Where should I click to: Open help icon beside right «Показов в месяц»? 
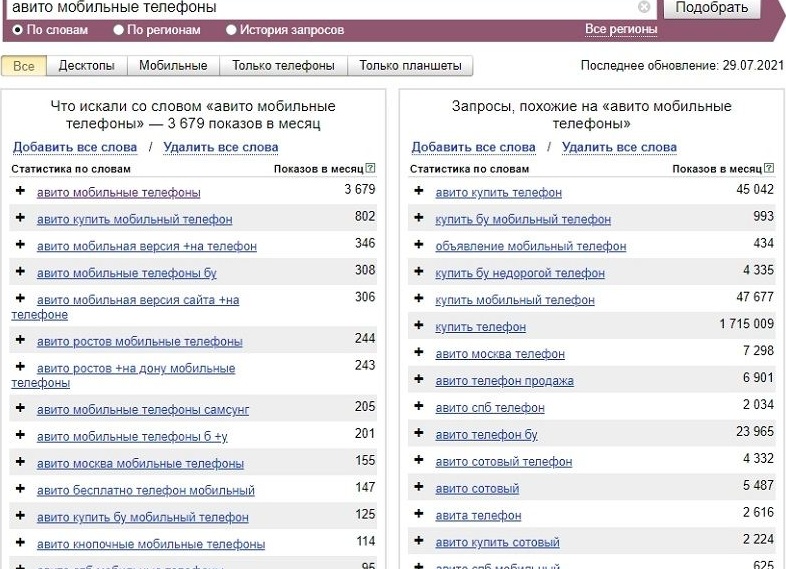769,168
